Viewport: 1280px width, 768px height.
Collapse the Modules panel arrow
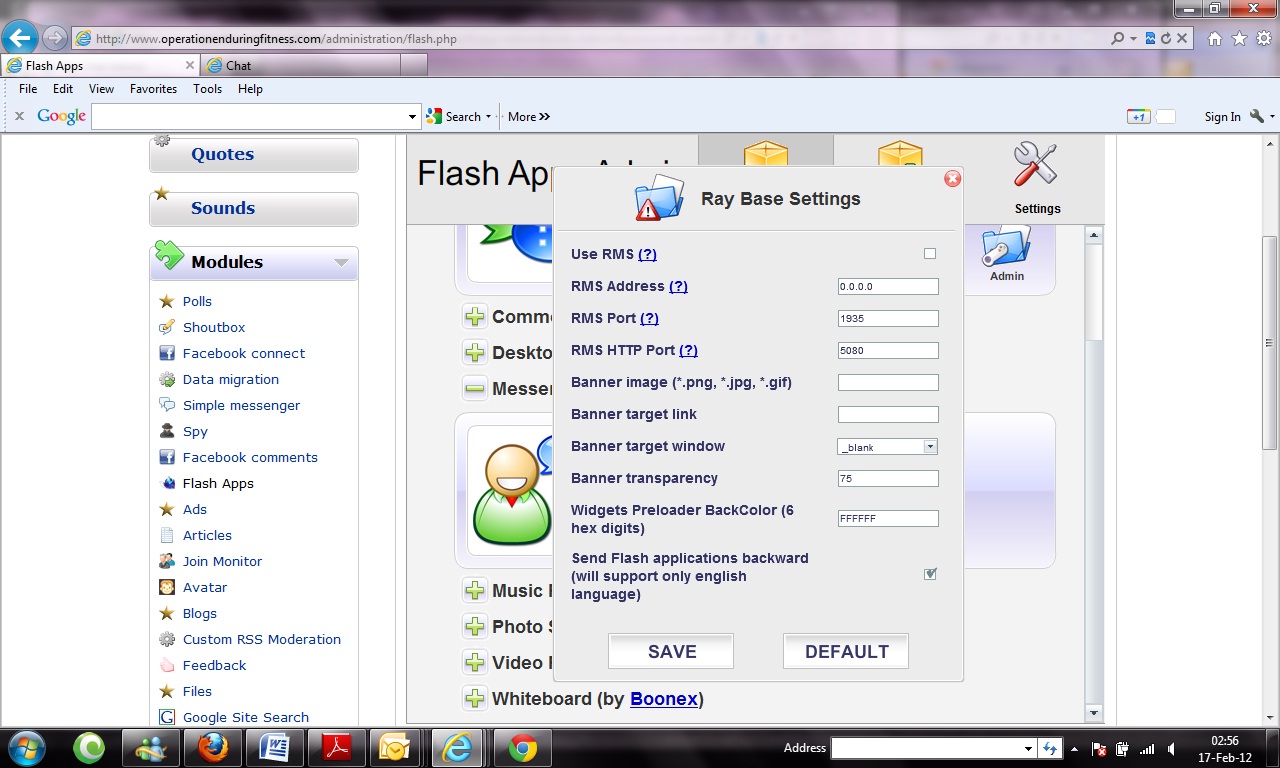pyautogui.click(x=341, y=263)
